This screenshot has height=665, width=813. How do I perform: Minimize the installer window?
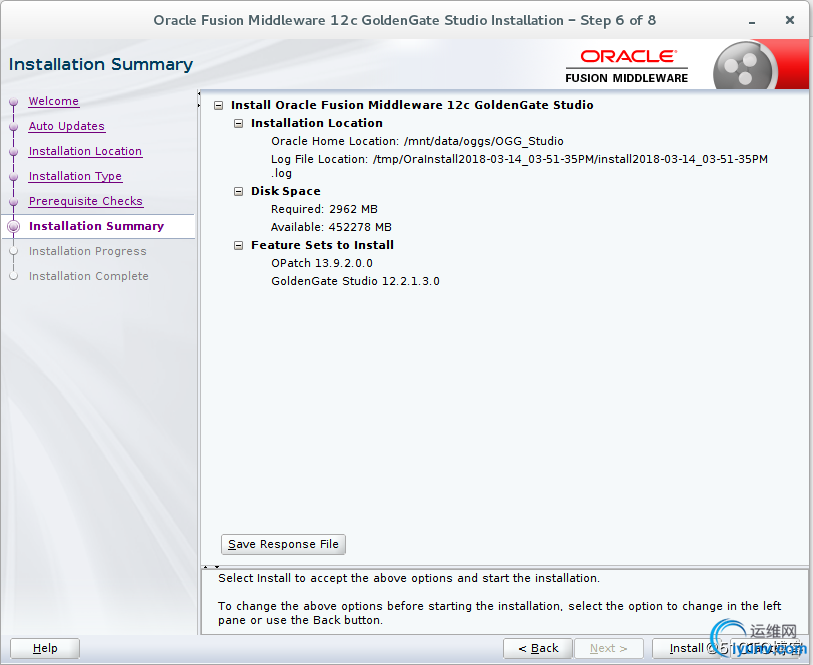[x=752, y=21]
